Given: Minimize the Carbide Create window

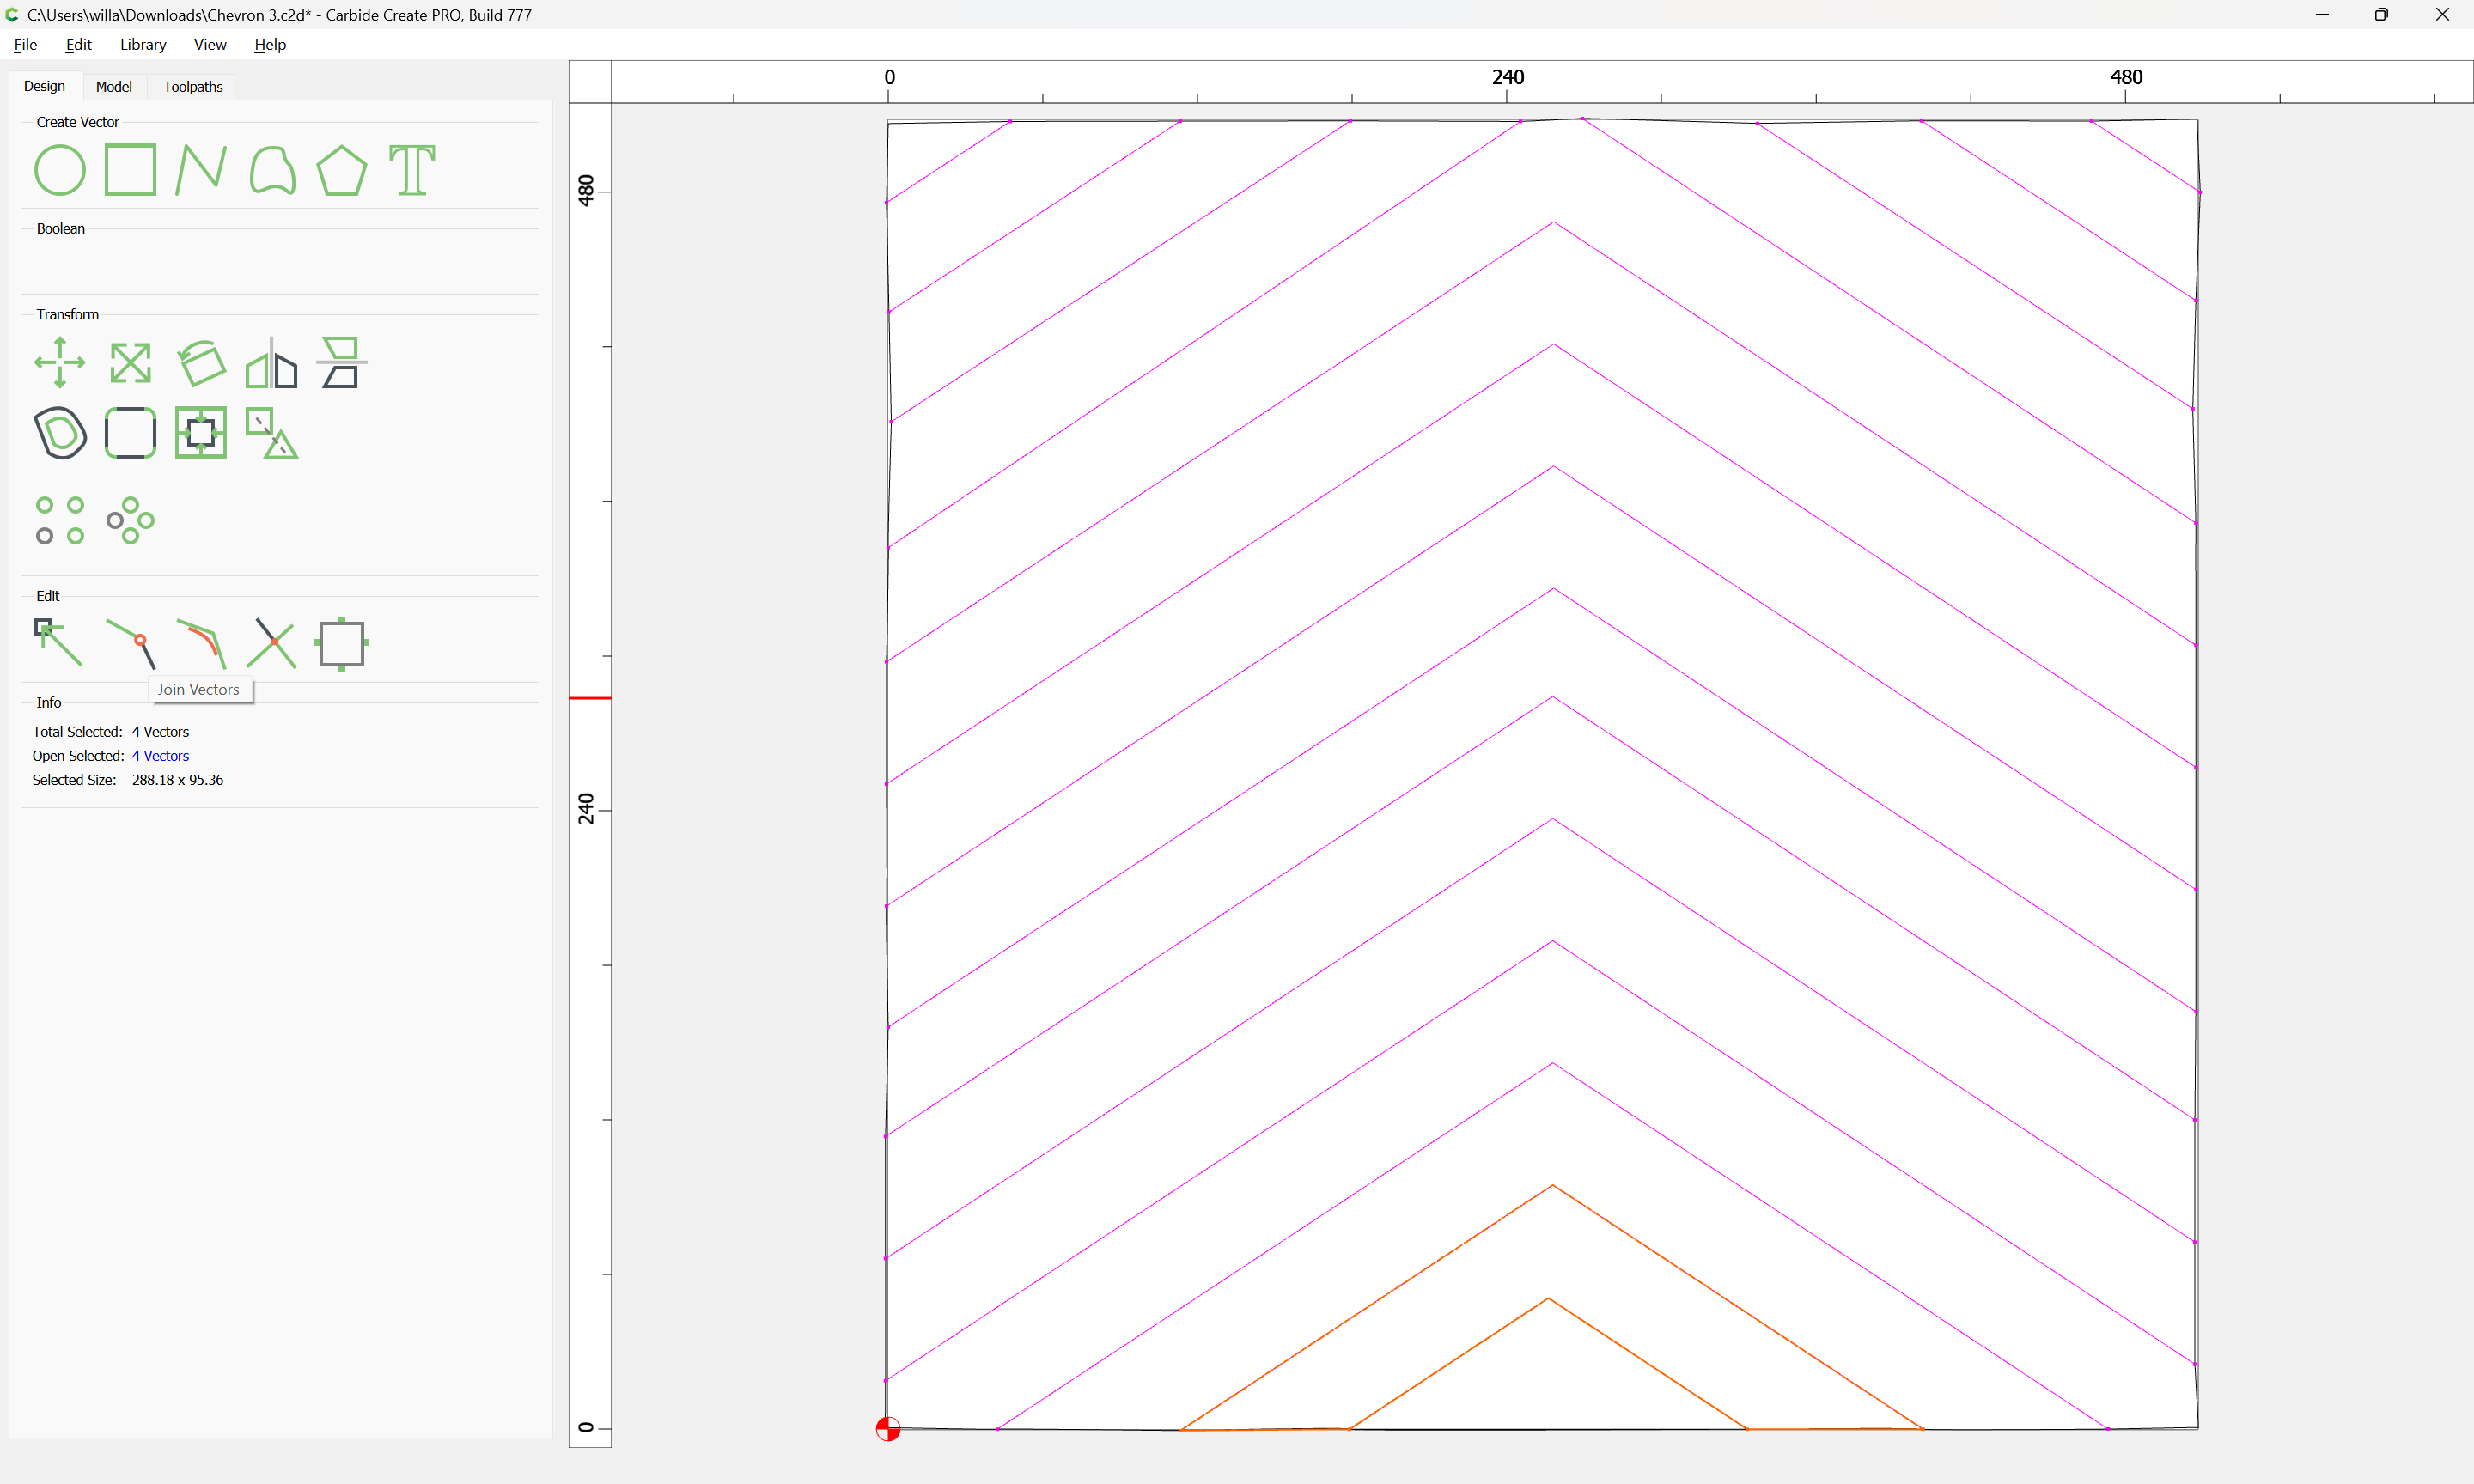Looking at the screenshot, I should tap(2322, 14).
